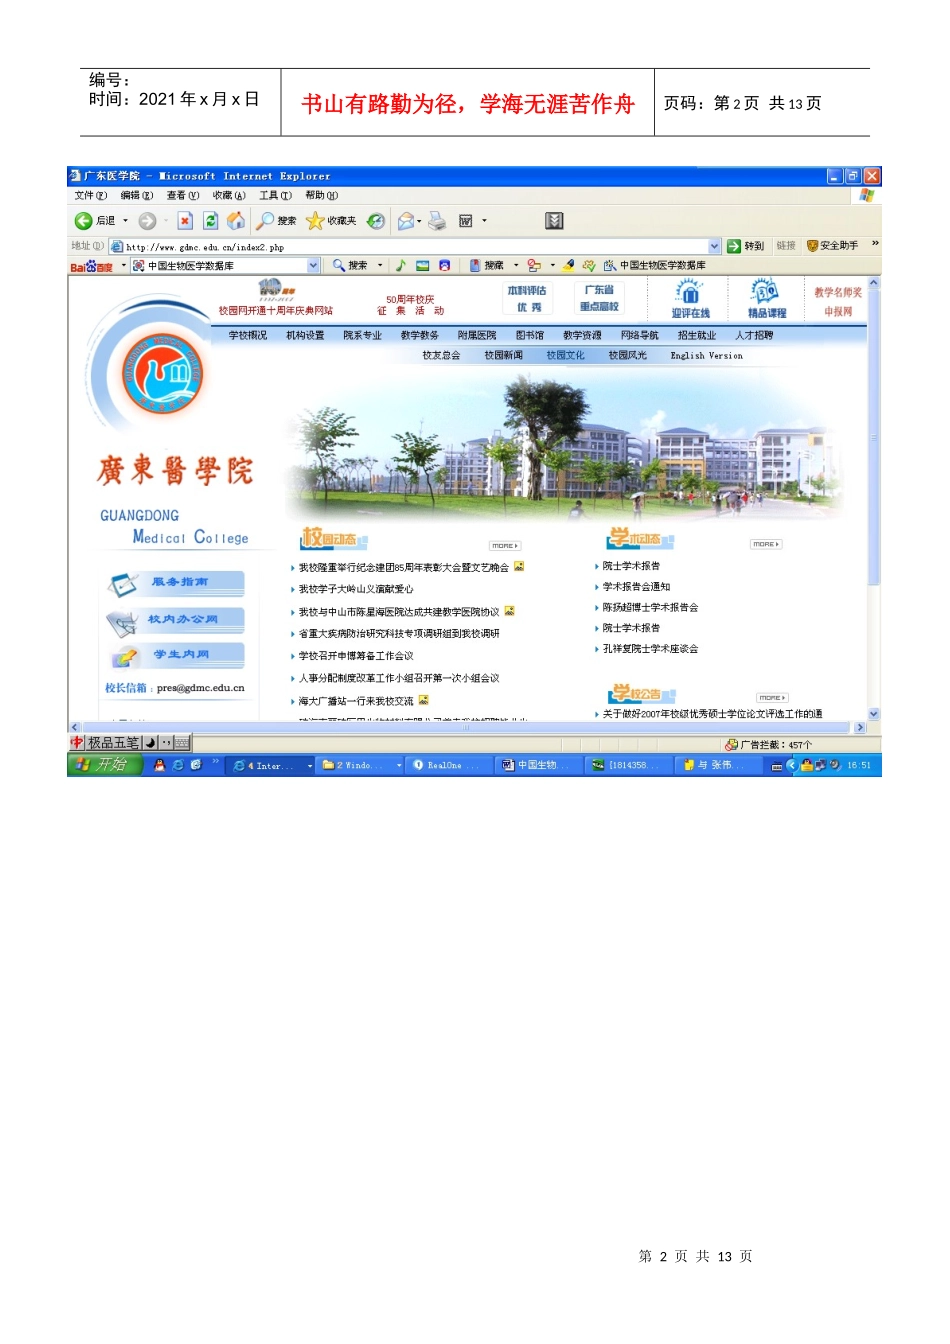Expand the Baidu 搜藏 dropdown arrow

[x=516, y=266]
